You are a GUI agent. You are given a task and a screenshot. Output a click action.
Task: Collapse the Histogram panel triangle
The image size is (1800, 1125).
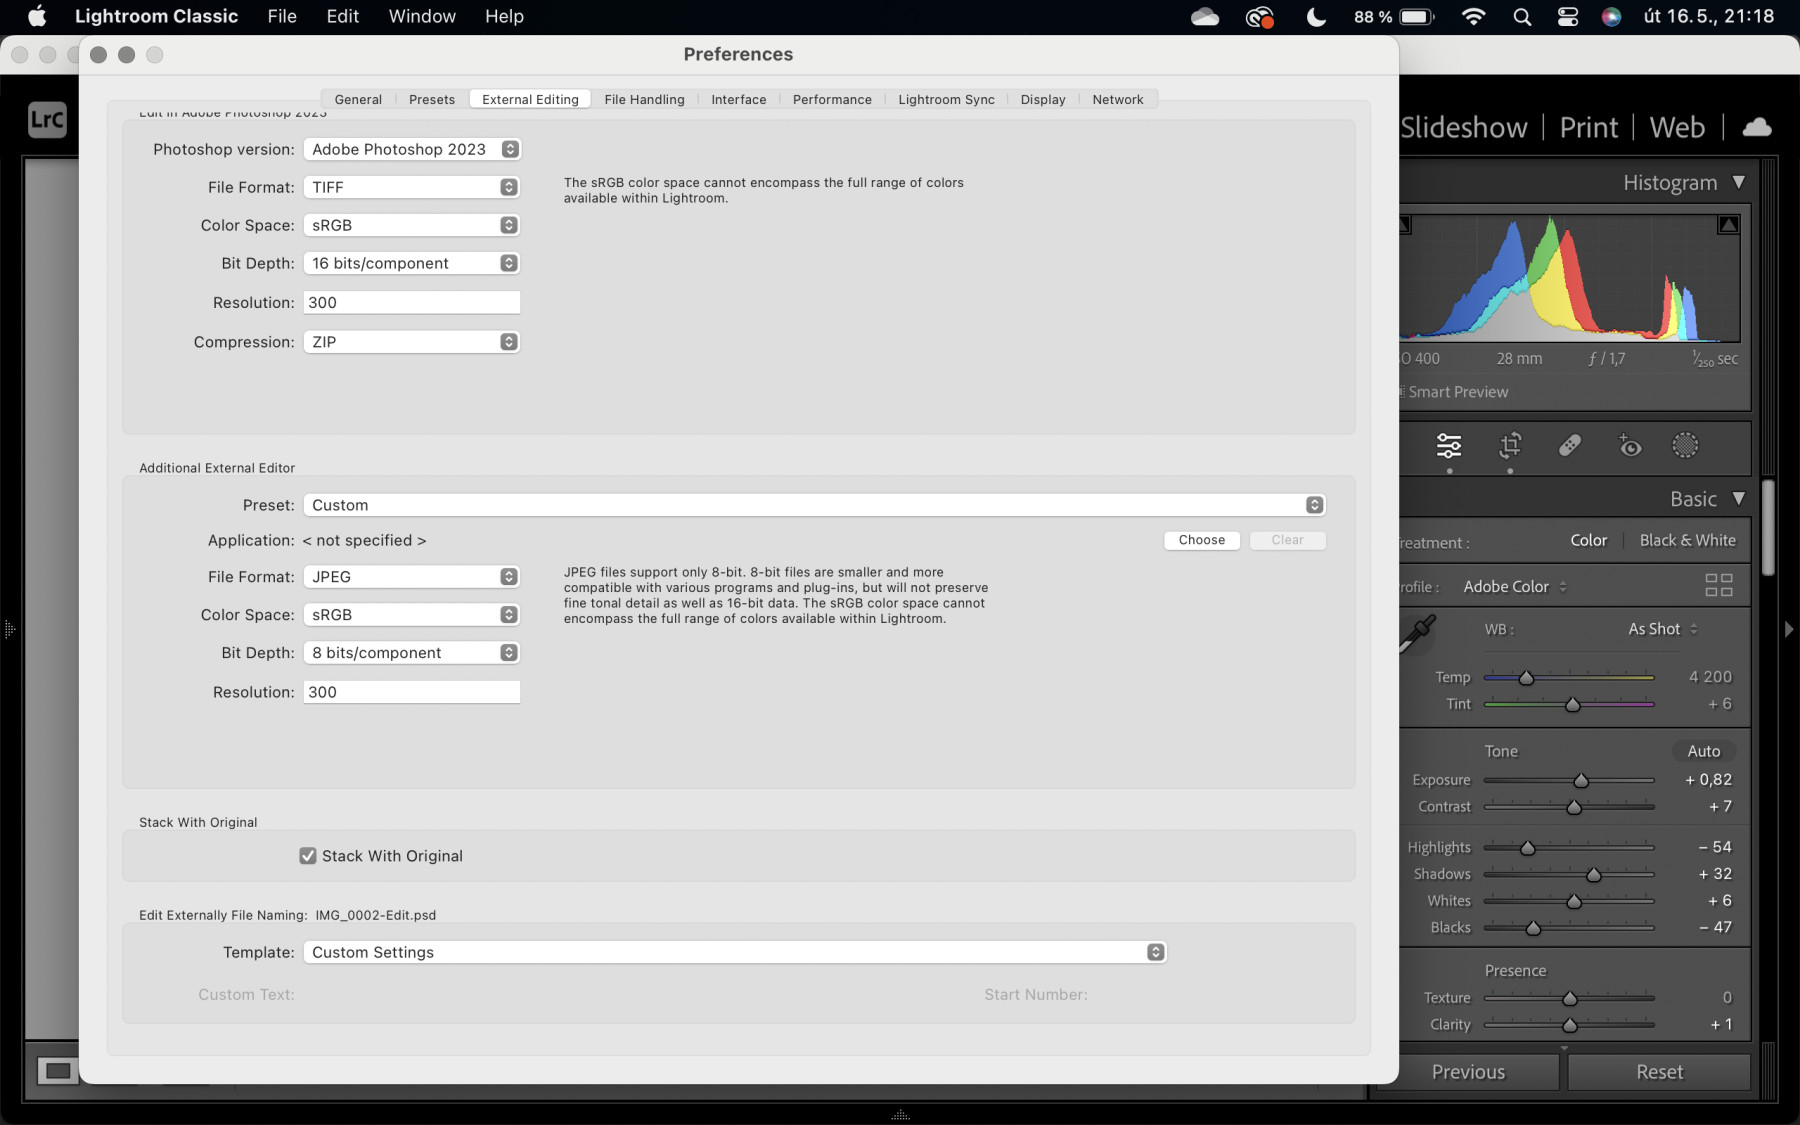[1739, 182]
